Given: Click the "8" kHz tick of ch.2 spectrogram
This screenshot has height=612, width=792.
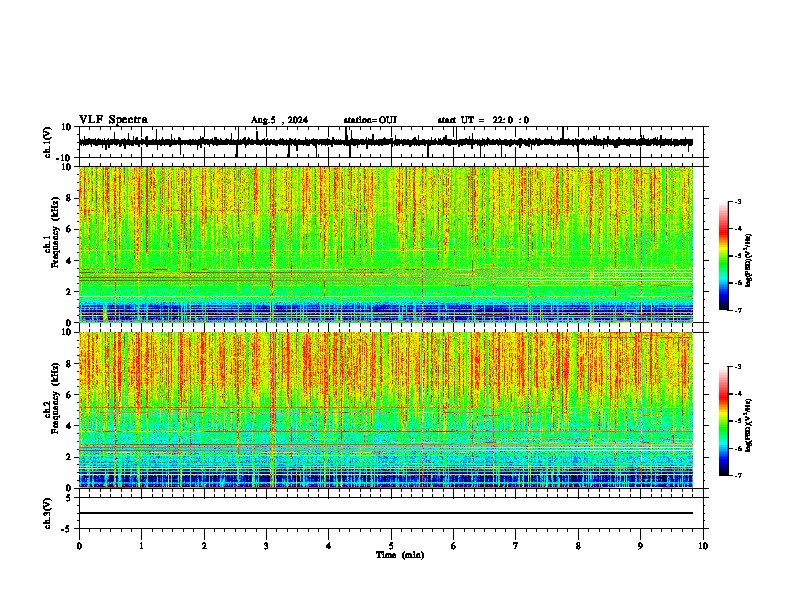Looking at the screenshot, I should (71, 364).
